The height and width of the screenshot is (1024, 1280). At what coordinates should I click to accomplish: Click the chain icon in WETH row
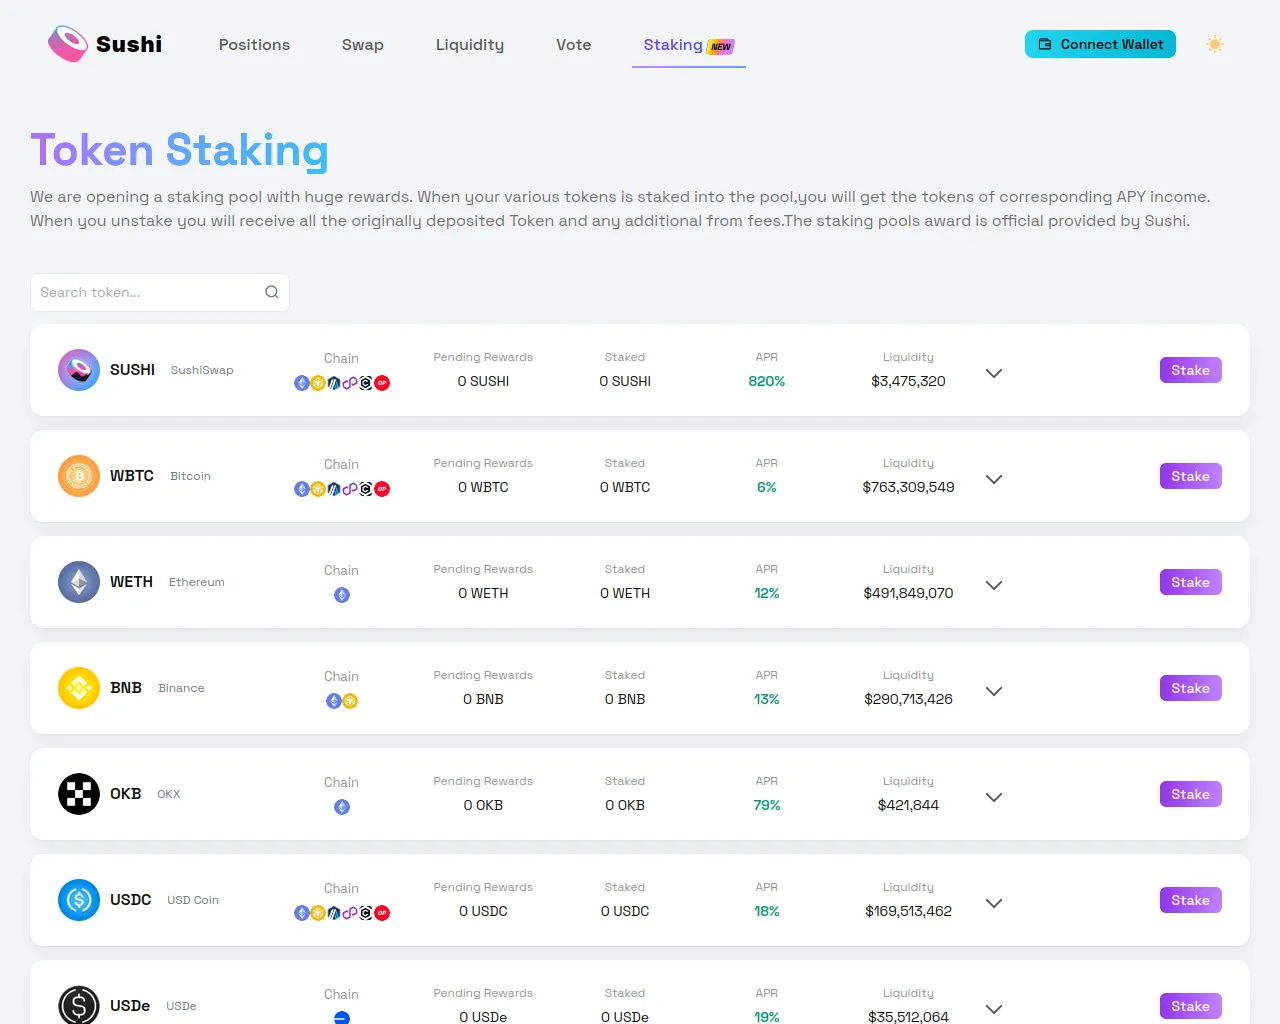[x=342, y=595]
